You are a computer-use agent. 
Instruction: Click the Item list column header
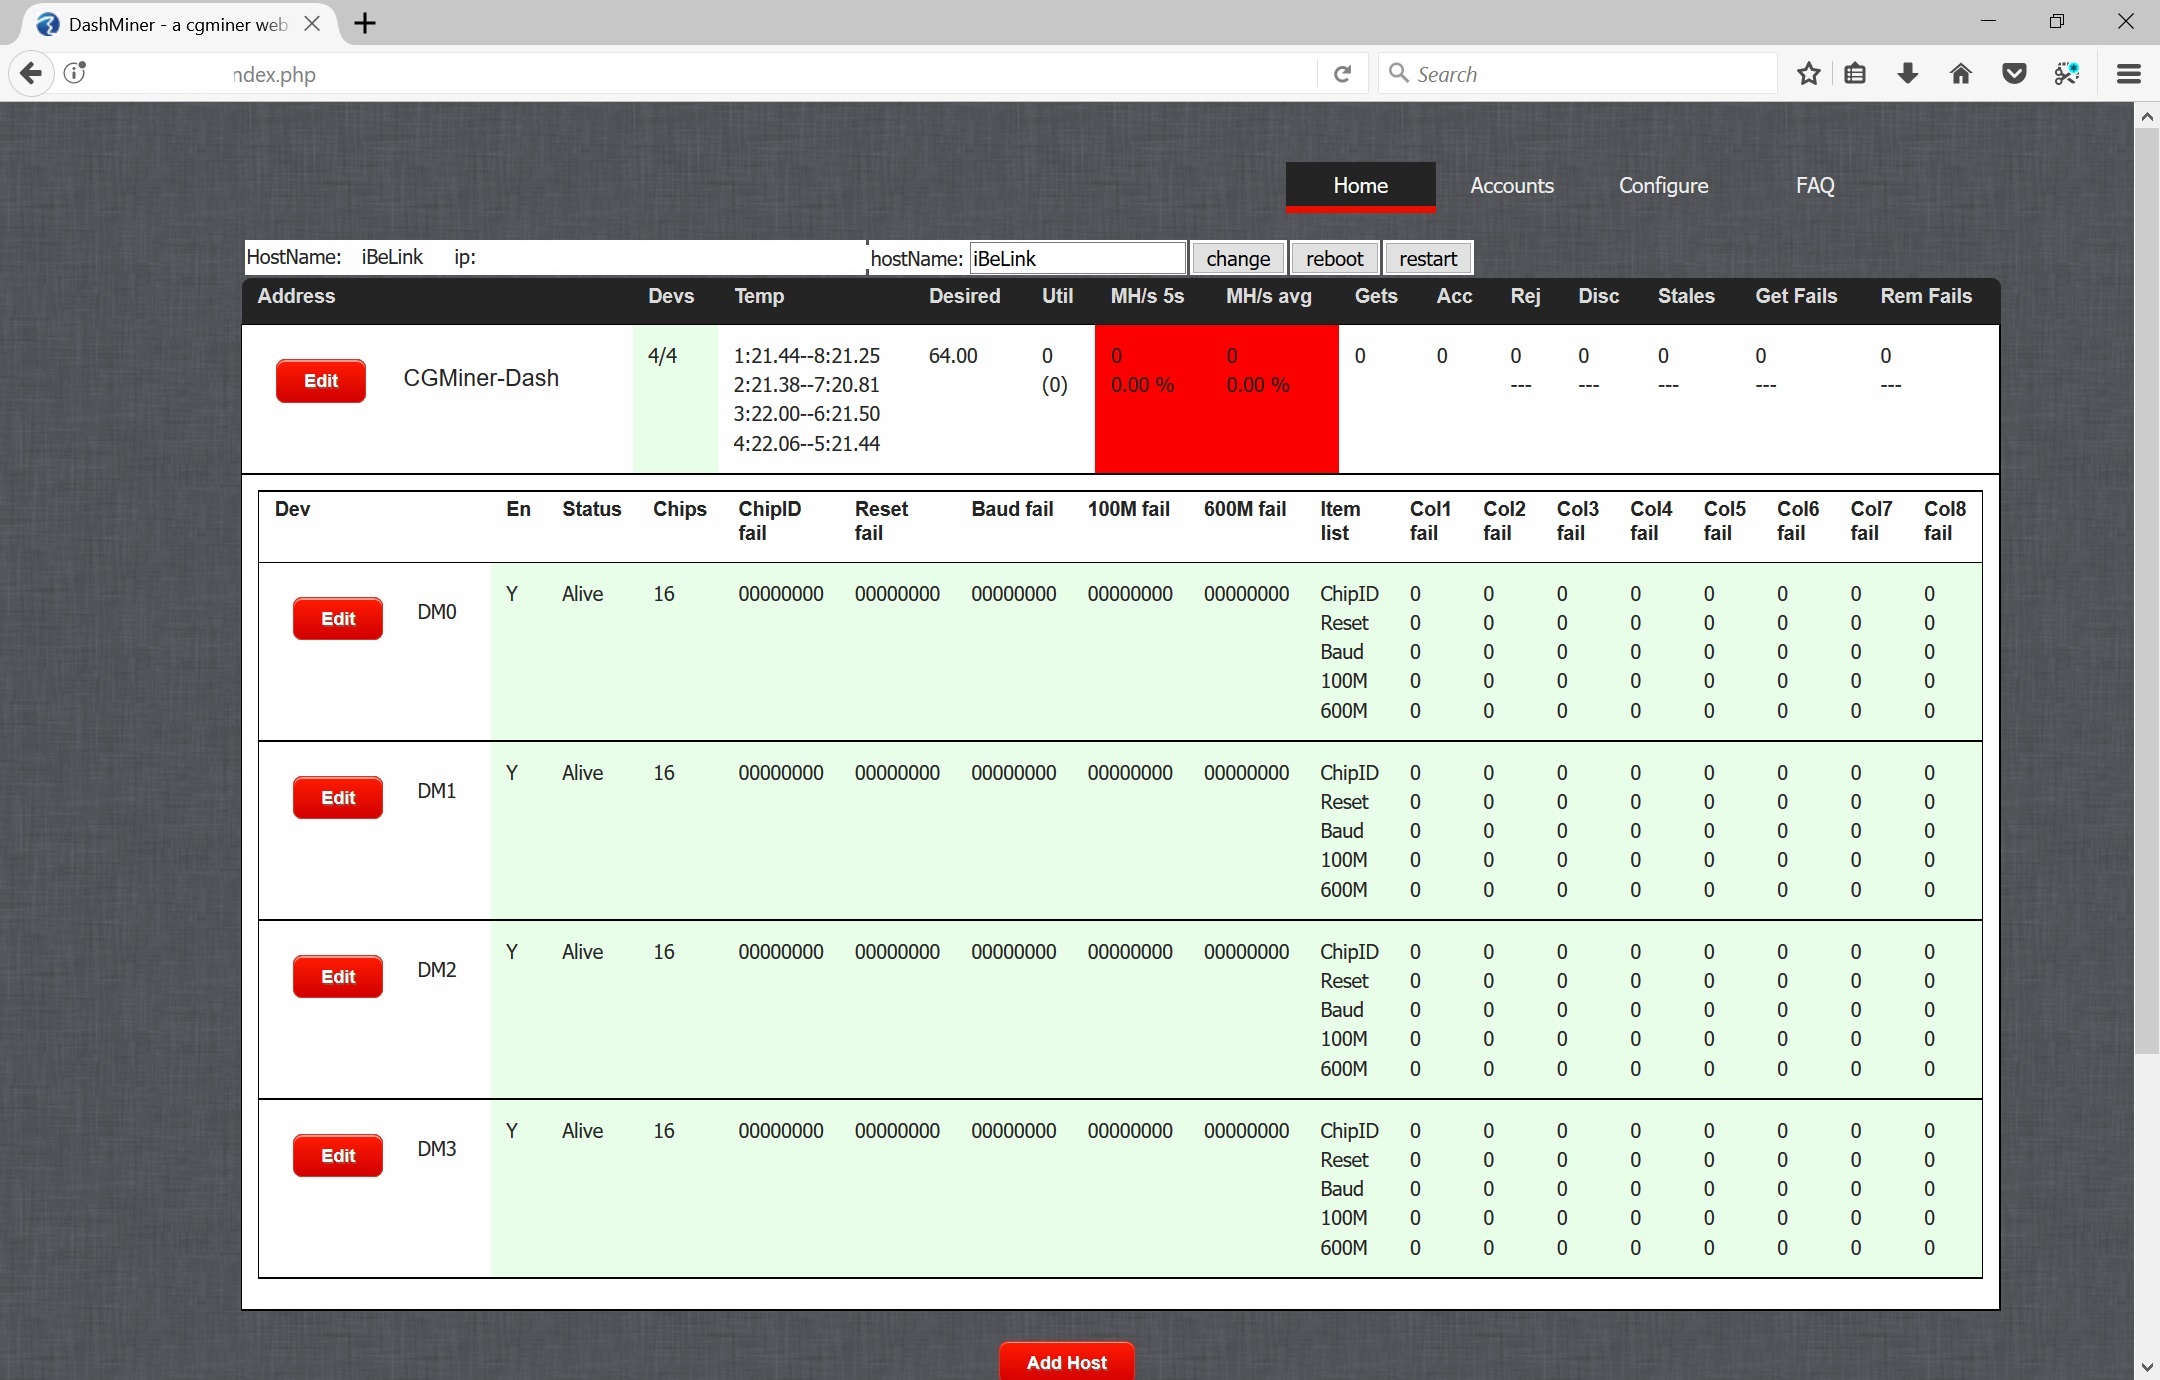[1340, 521]
